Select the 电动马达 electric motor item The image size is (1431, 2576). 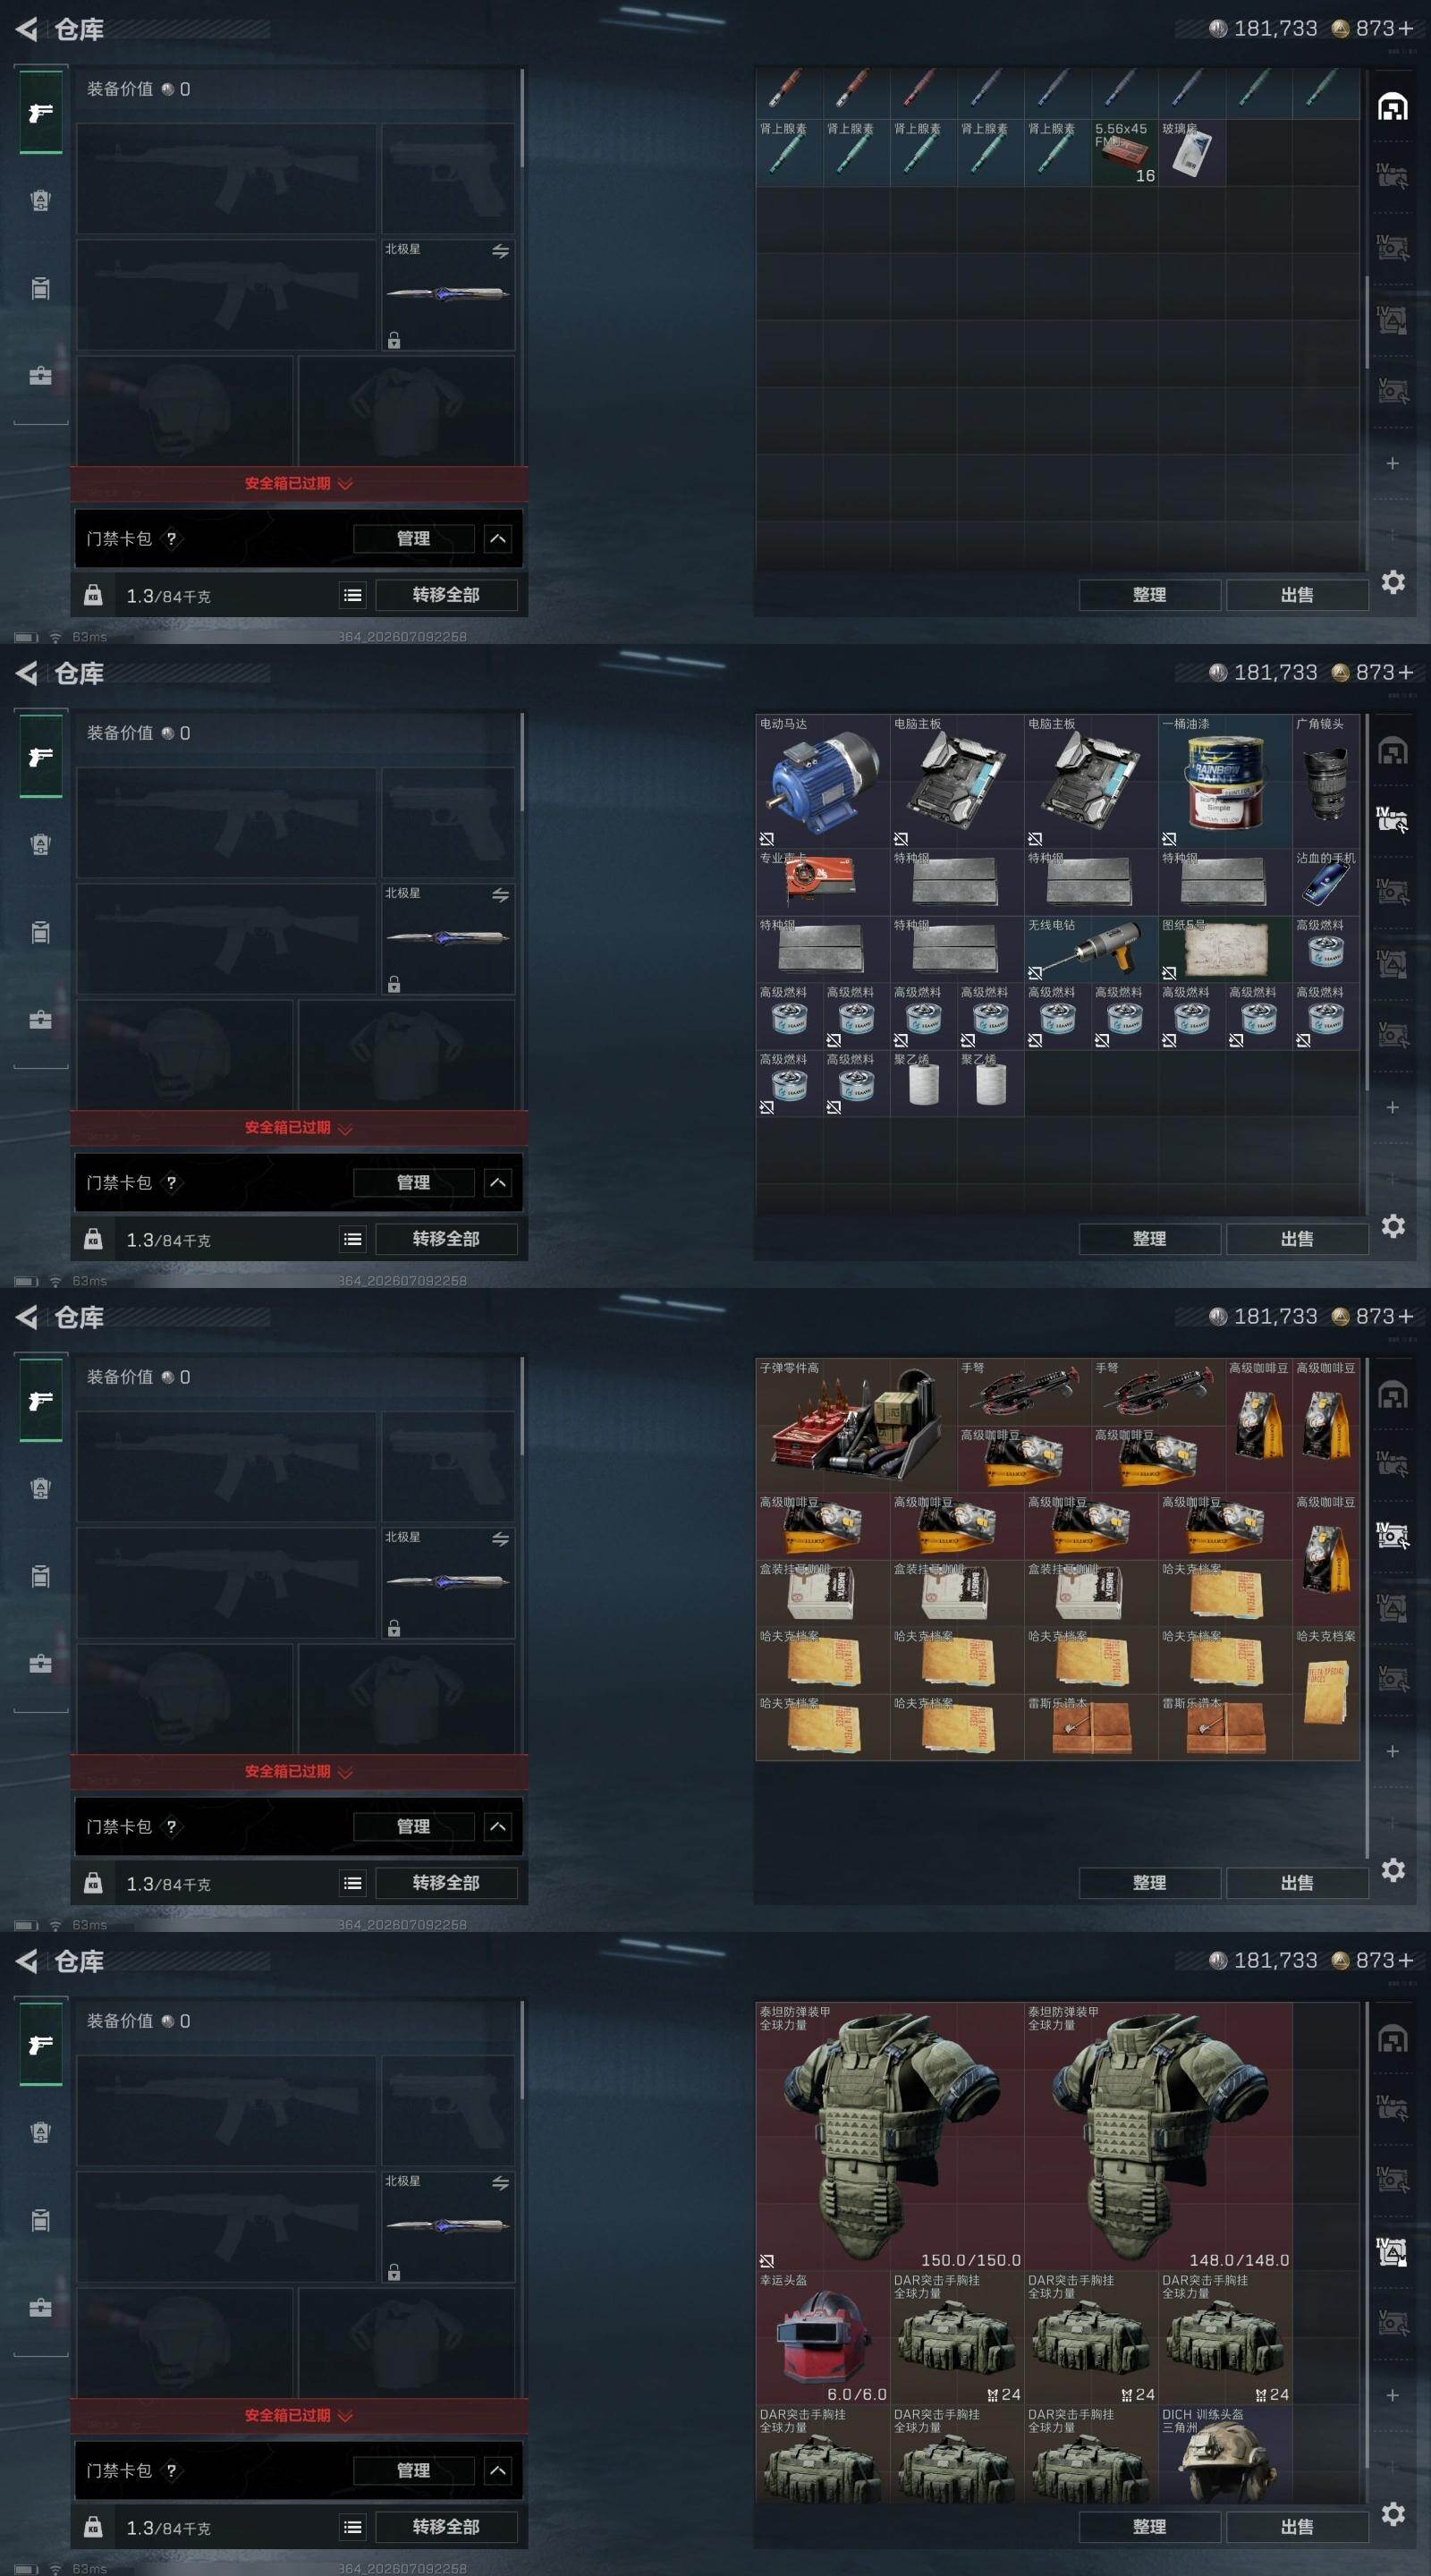[822, 781]
